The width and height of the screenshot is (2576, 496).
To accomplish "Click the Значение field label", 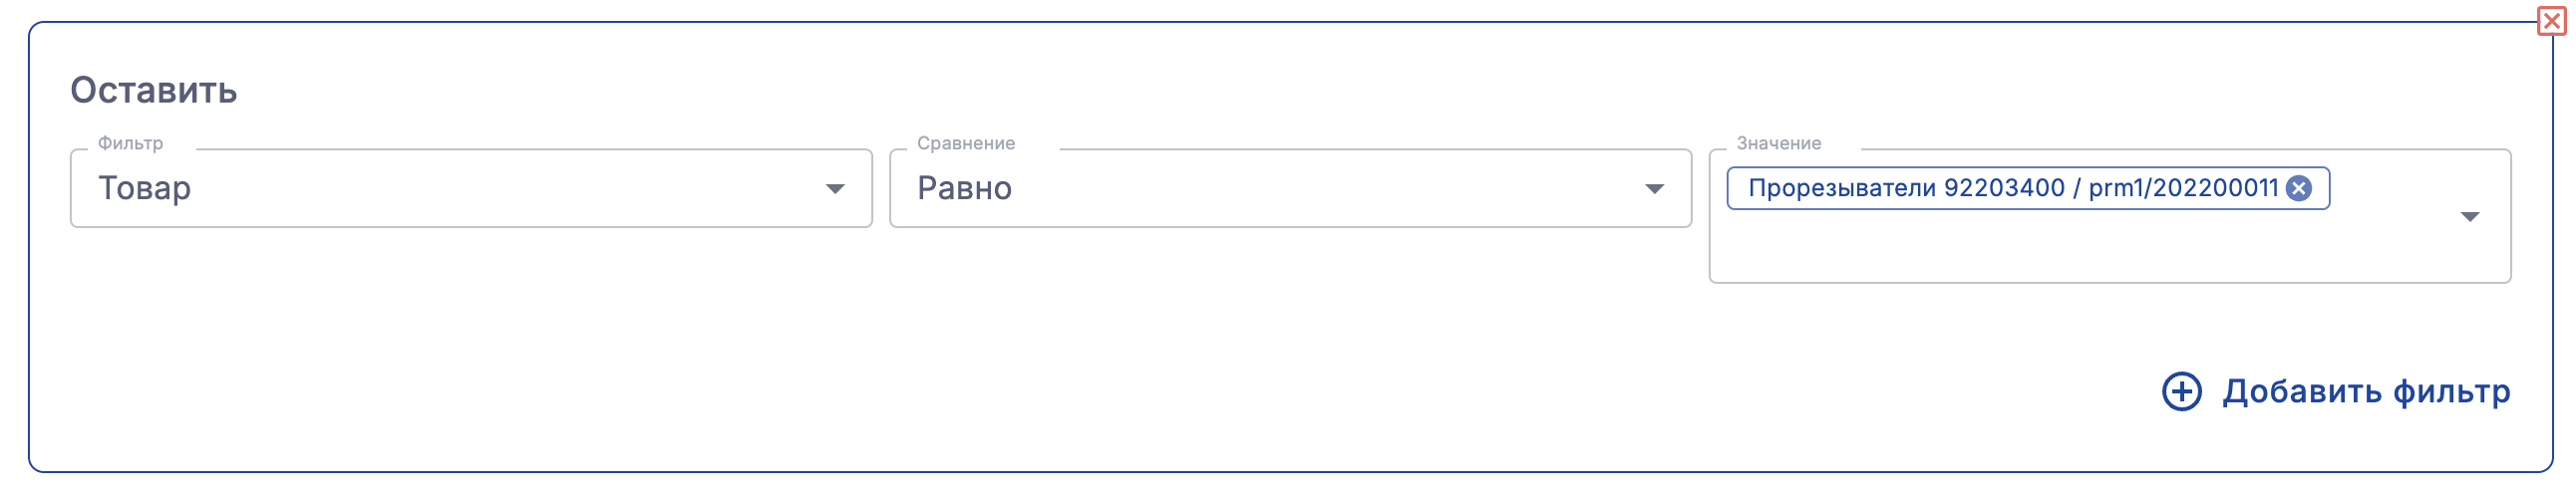I will point(1778,143).
